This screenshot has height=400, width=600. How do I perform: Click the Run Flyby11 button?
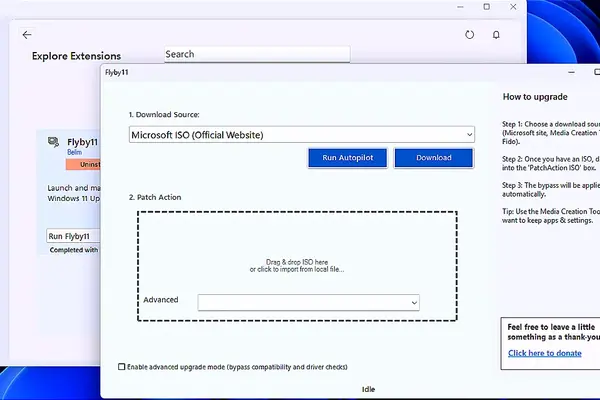[x=73, y=236]
